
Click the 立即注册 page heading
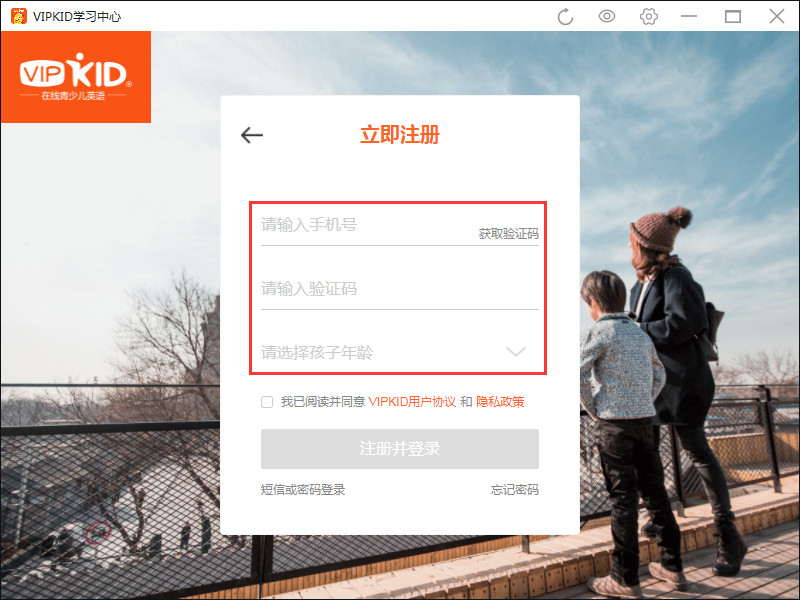tap(399, 135)
